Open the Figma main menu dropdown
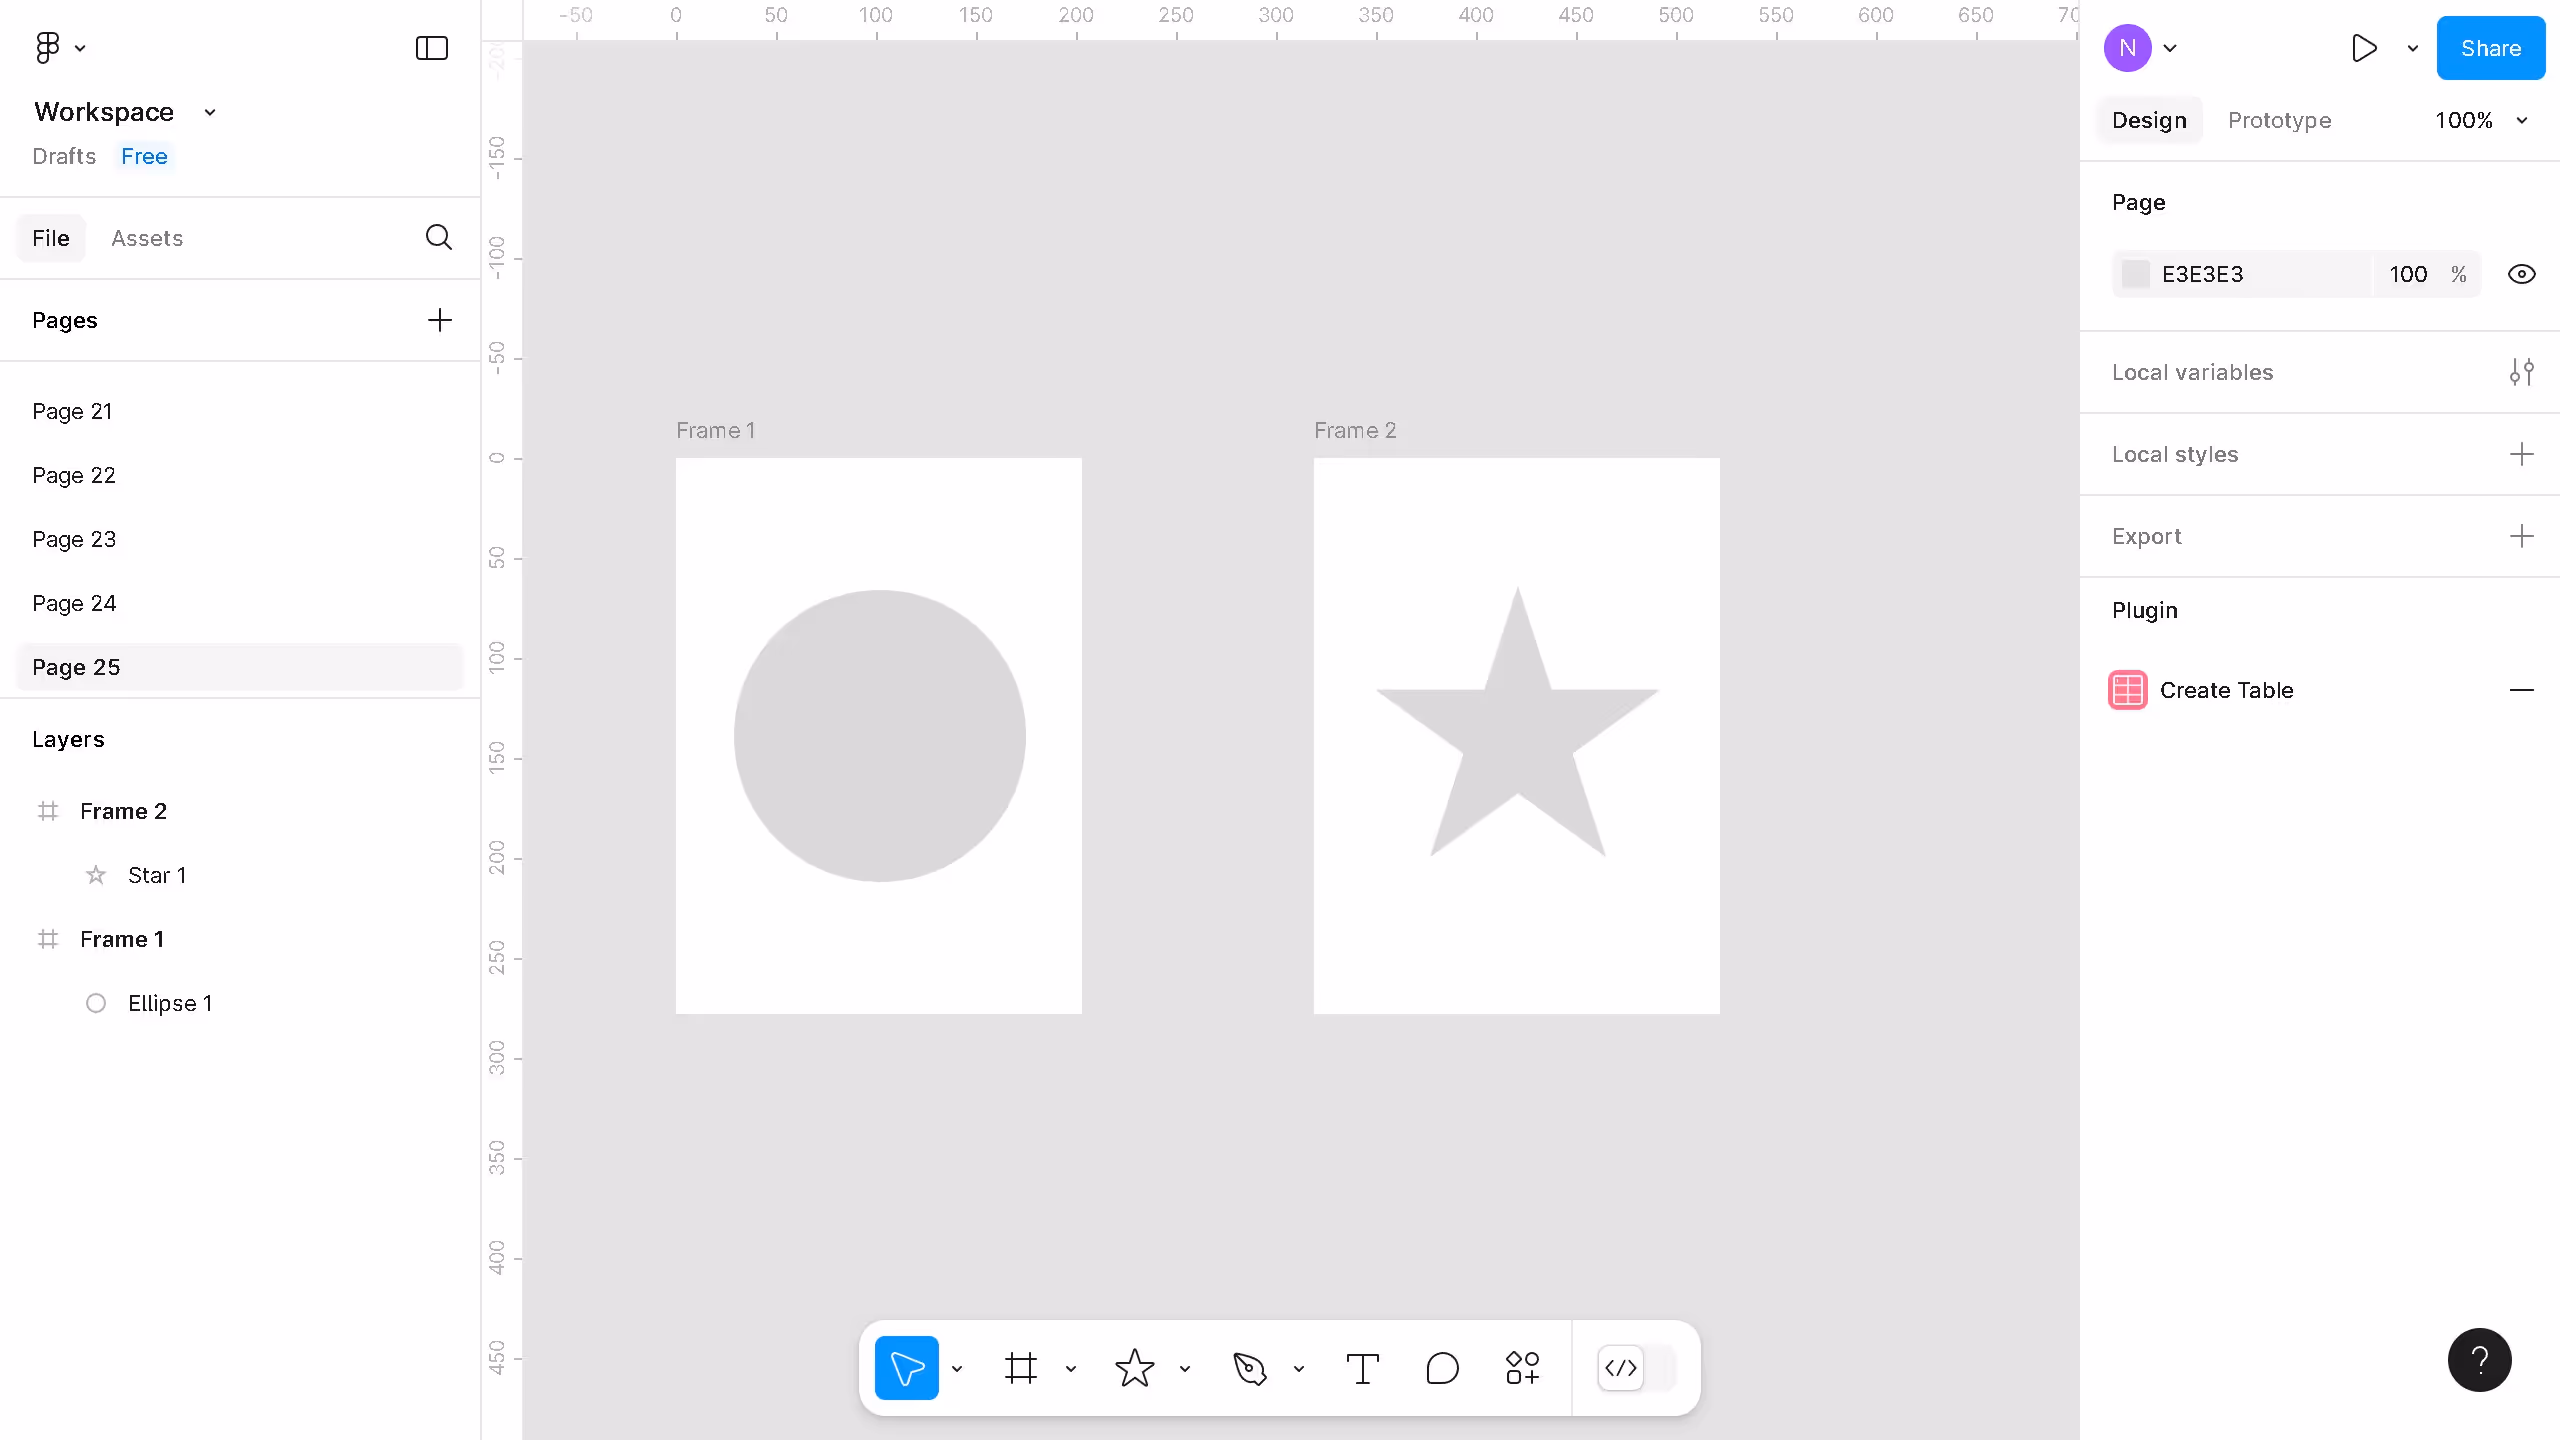The image size is (2560, 1440). 60,48
